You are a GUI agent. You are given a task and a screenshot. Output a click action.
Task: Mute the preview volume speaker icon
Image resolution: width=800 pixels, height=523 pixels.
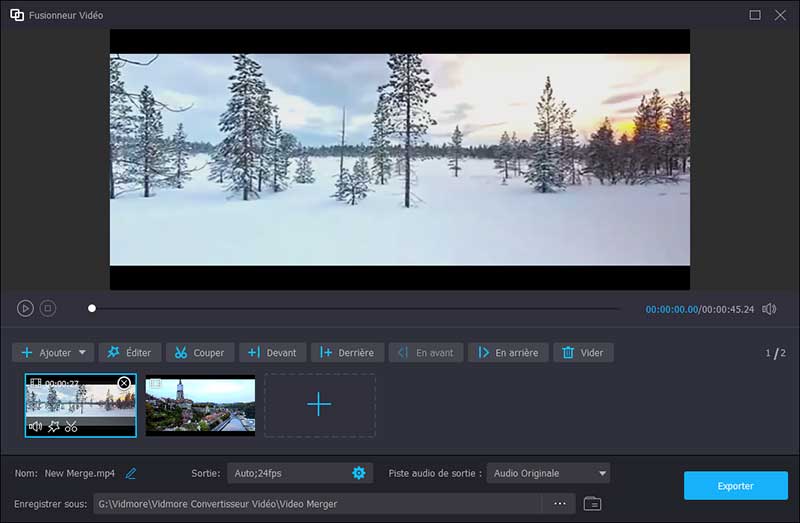pos(769,309)
